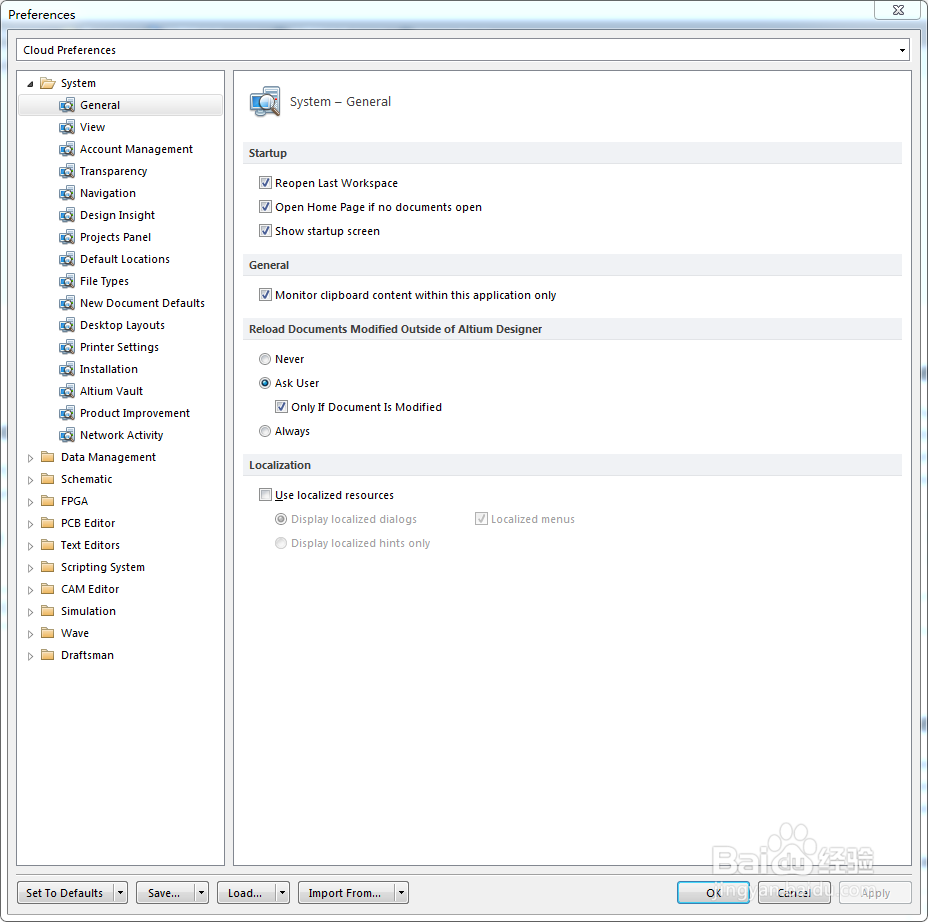Open Set To Defaults dropdown arrow

tap(120, 892)
